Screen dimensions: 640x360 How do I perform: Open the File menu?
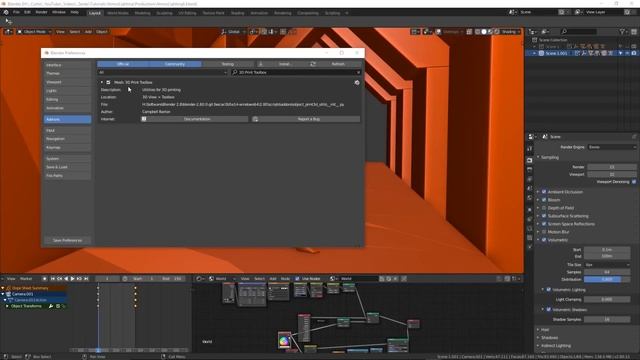click(16, 12)
